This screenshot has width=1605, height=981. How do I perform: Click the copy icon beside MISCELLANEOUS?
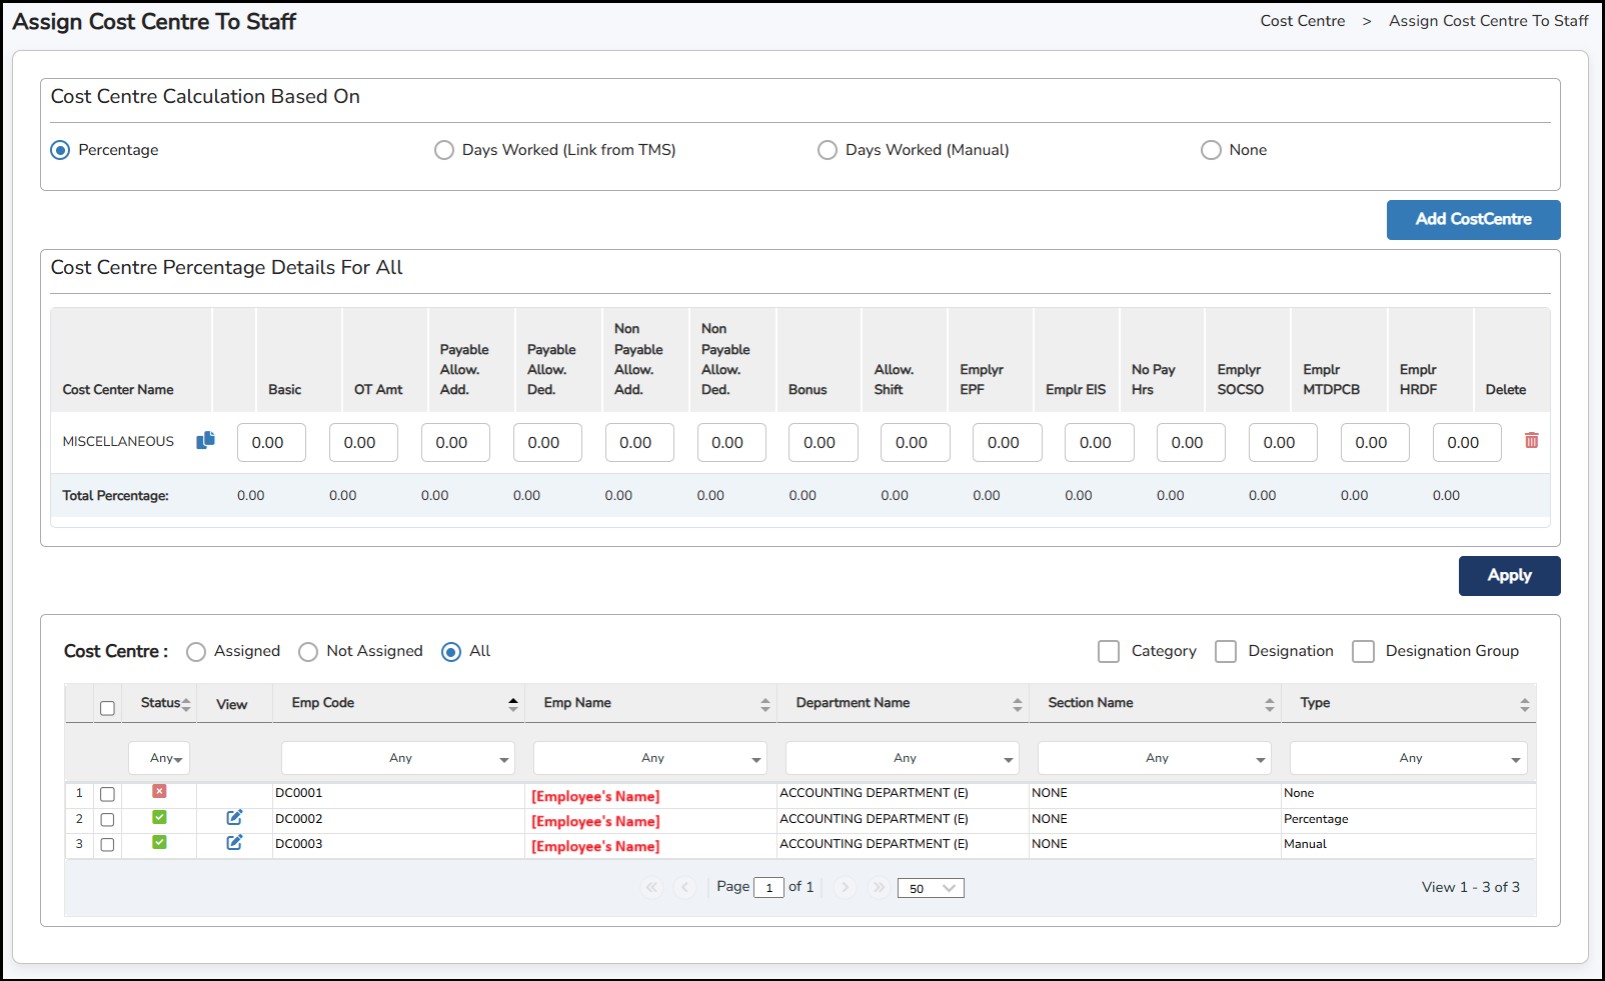[205, 441]
